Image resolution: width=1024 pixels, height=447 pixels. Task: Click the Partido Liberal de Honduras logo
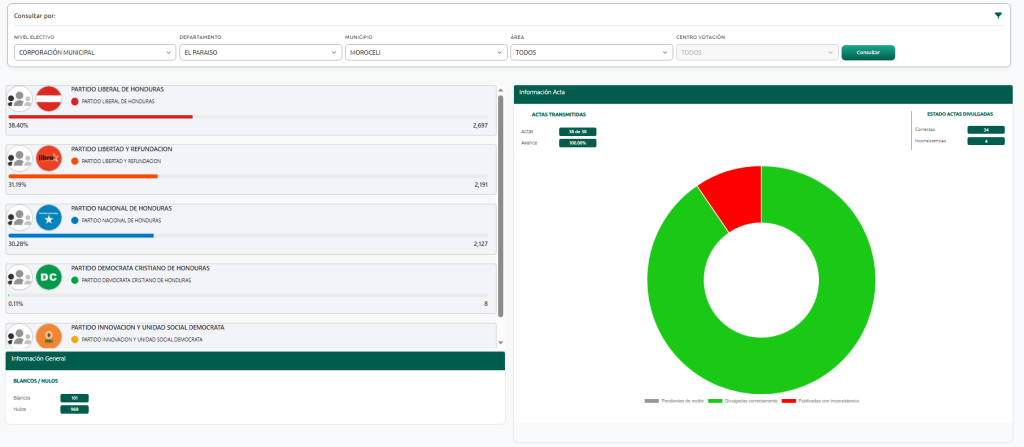point(49,100)
